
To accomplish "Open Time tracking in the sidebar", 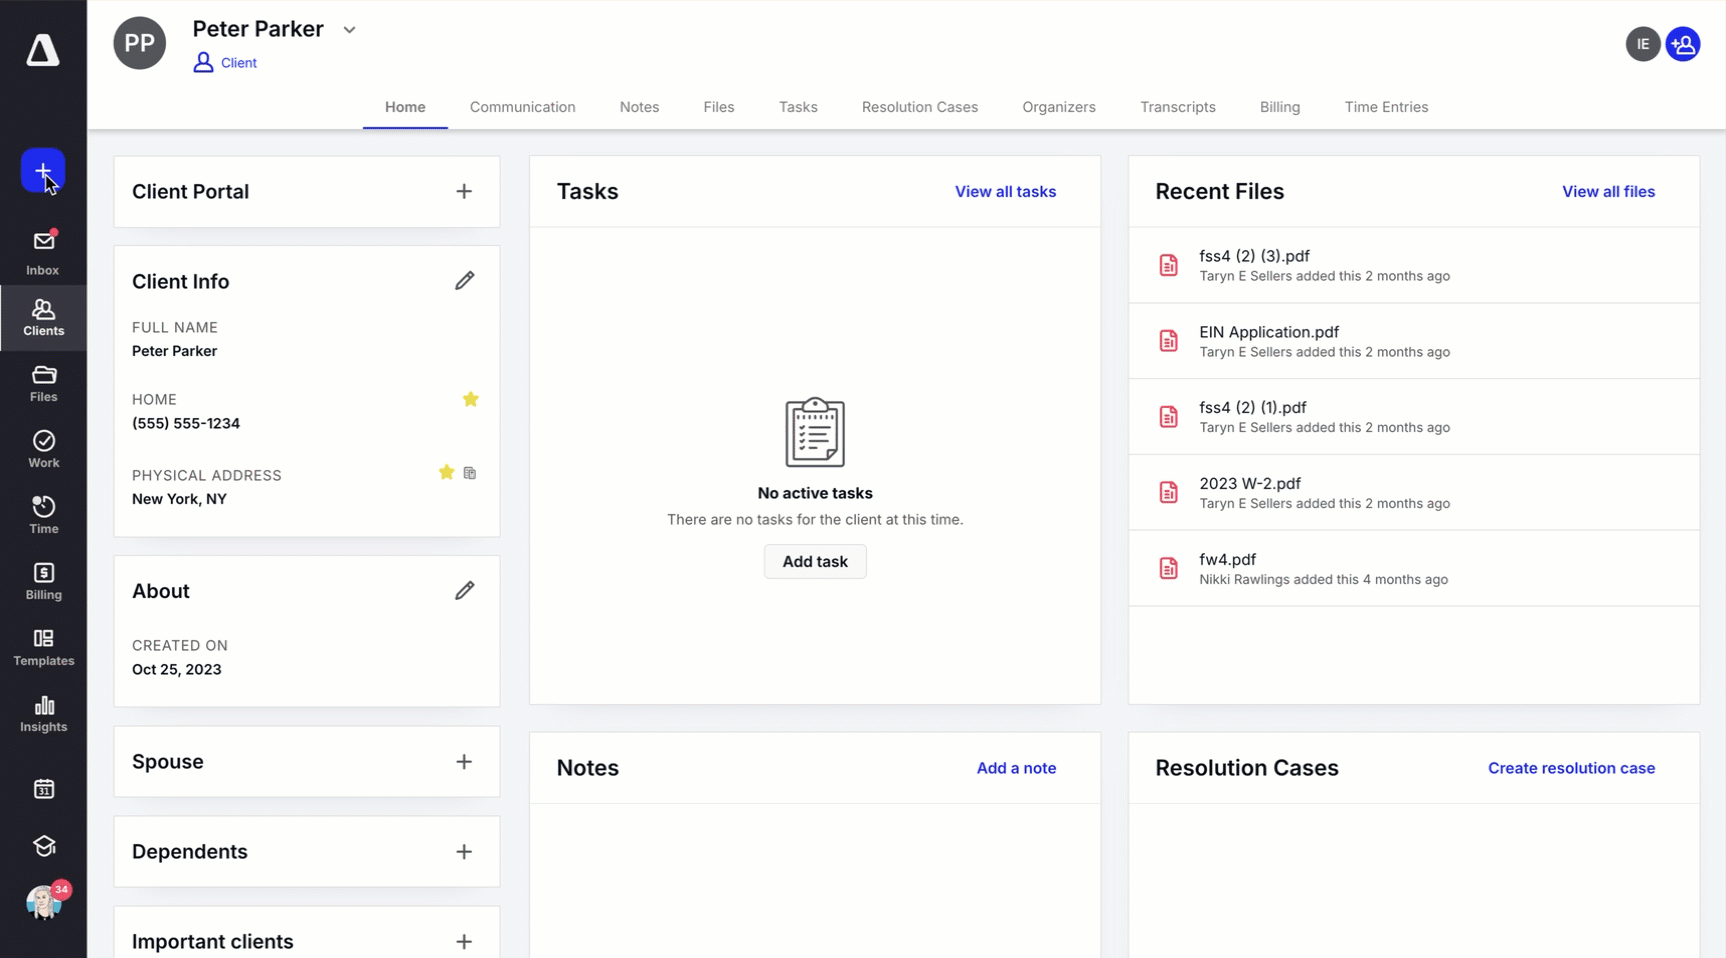I will point(43,515).
